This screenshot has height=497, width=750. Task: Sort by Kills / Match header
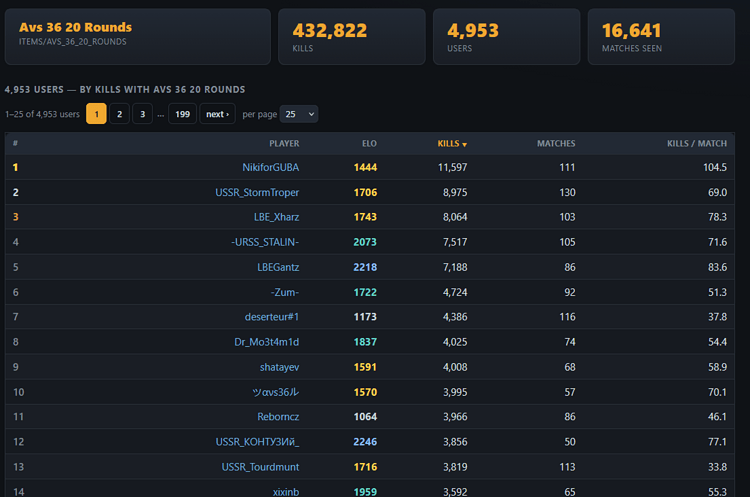point(696,144)
